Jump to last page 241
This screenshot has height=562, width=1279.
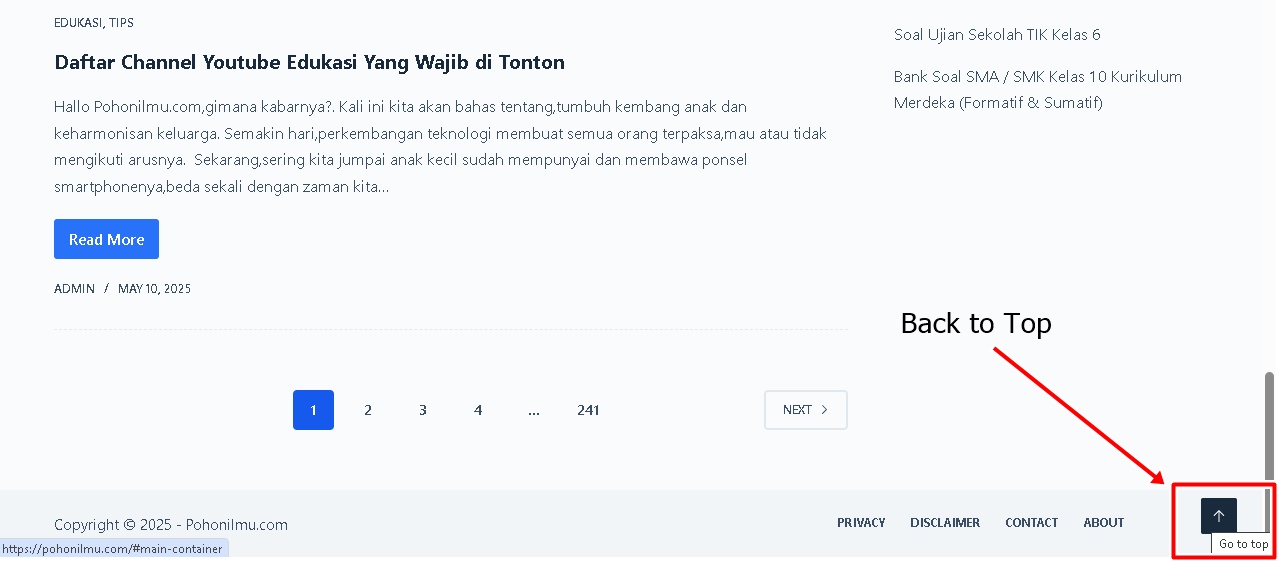pos(588,410)
